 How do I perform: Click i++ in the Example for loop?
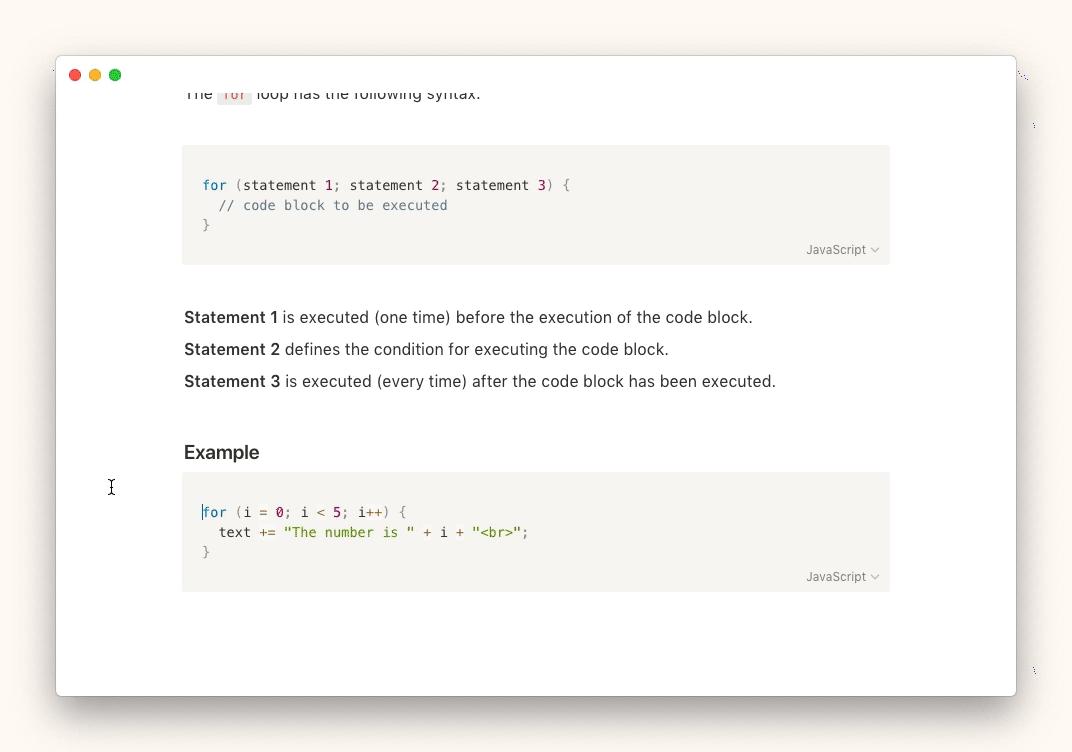click(370, 512)
